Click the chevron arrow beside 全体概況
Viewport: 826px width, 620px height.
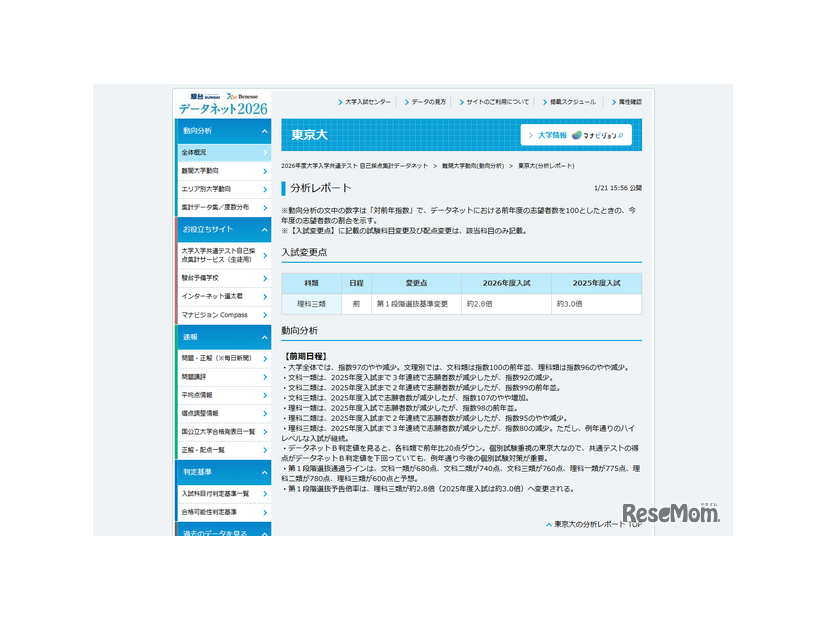coord(265,153)
